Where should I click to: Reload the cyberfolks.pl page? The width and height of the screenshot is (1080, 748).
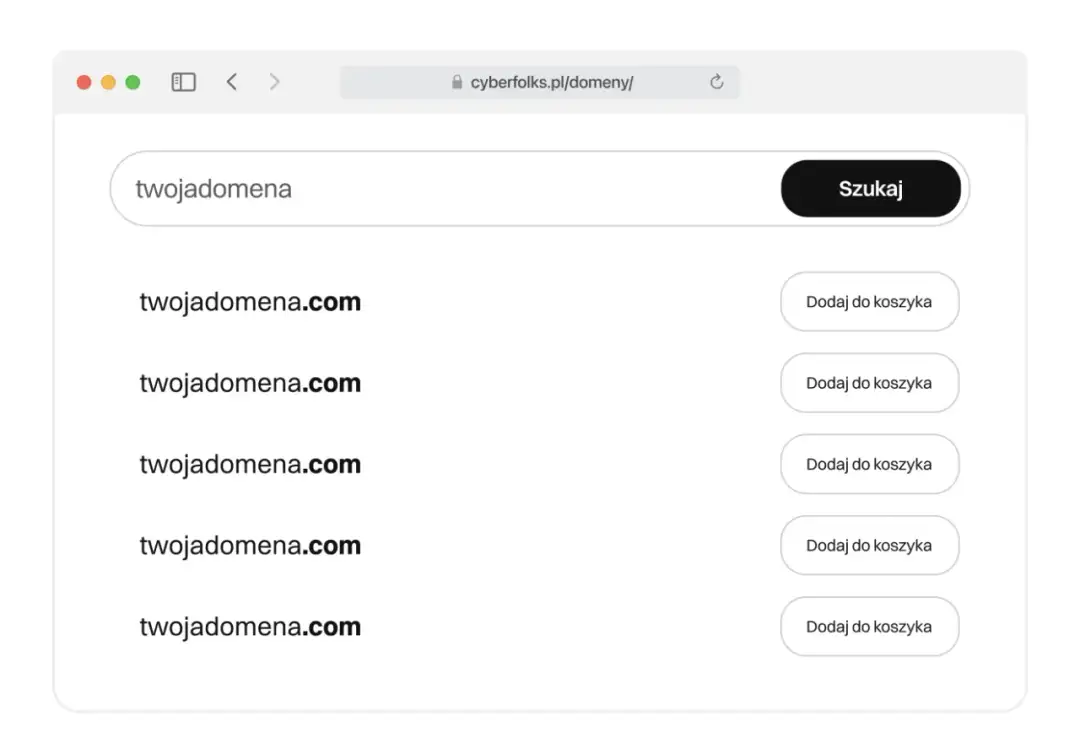716,82
